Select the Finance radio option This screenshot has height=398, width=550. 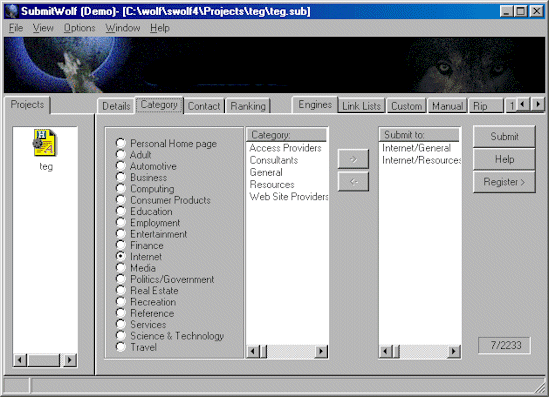(121, 245)
